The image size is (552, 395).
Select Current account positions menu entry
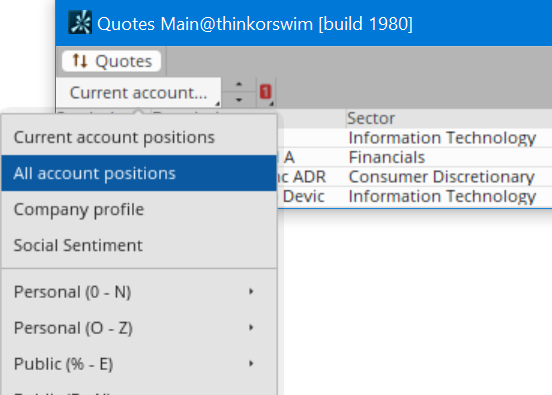(x=139, y=137)
